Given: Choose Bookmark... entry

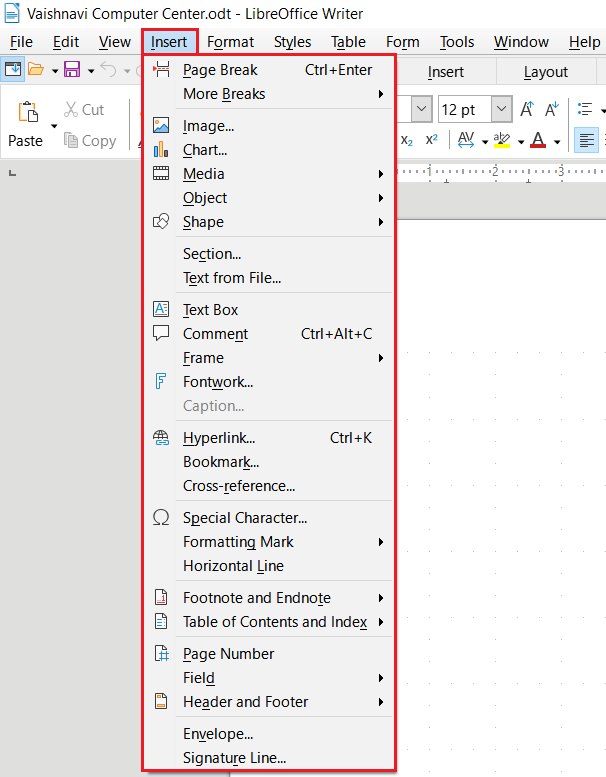Looking at the screenshot, I should click(221, 462).
